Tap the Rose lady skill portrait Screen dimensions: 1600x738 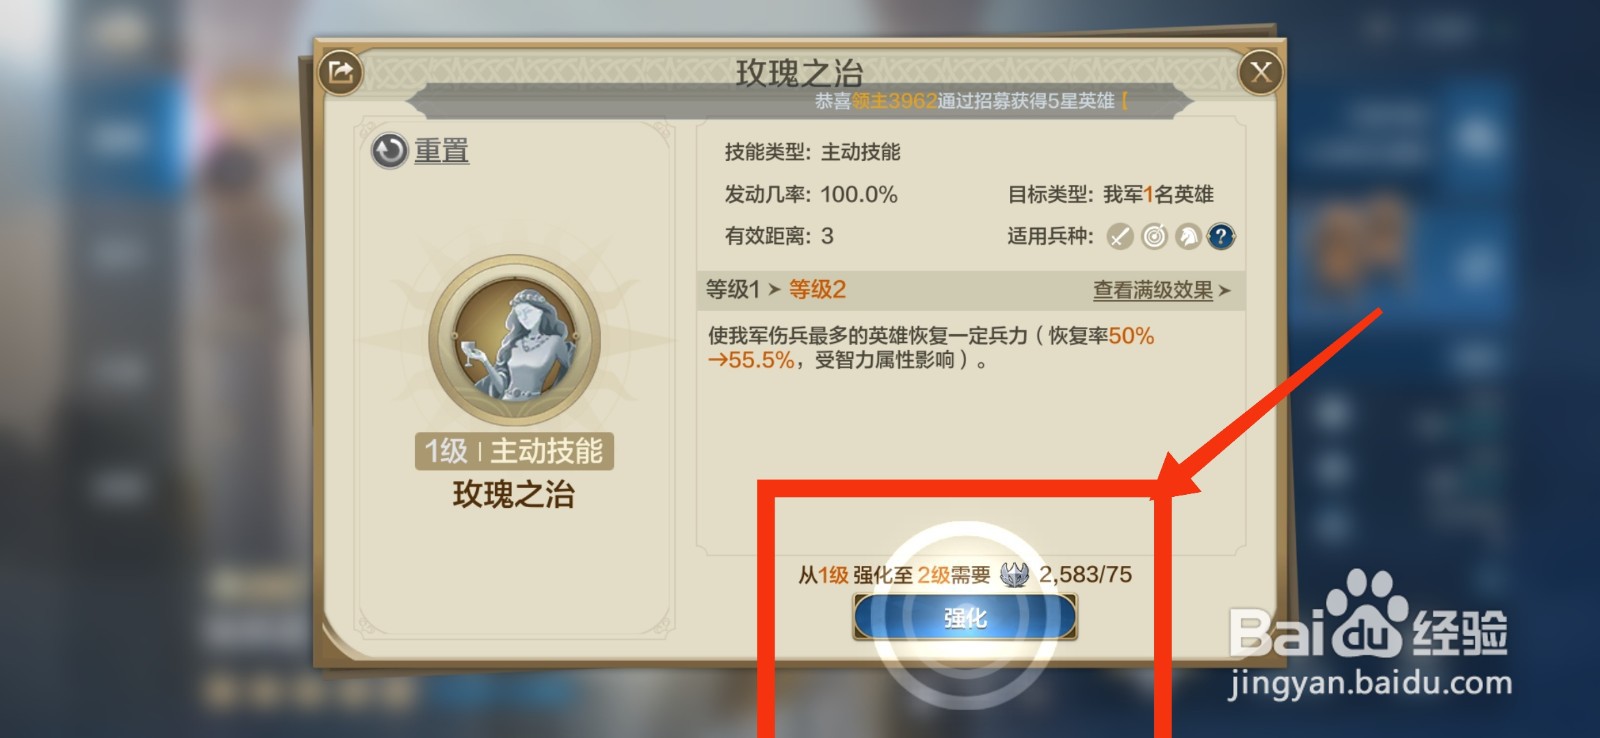coord(514,340)
